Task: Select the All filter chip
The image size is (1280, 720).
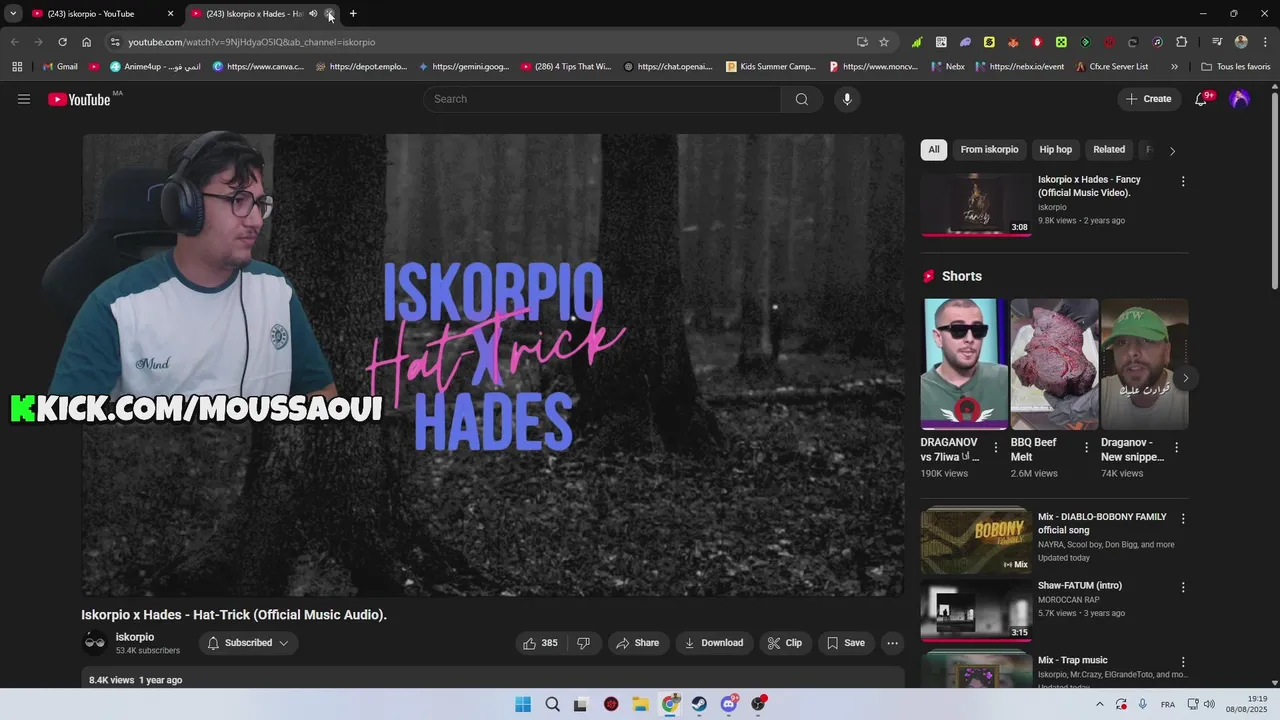Action: click(x=933, y=150)
